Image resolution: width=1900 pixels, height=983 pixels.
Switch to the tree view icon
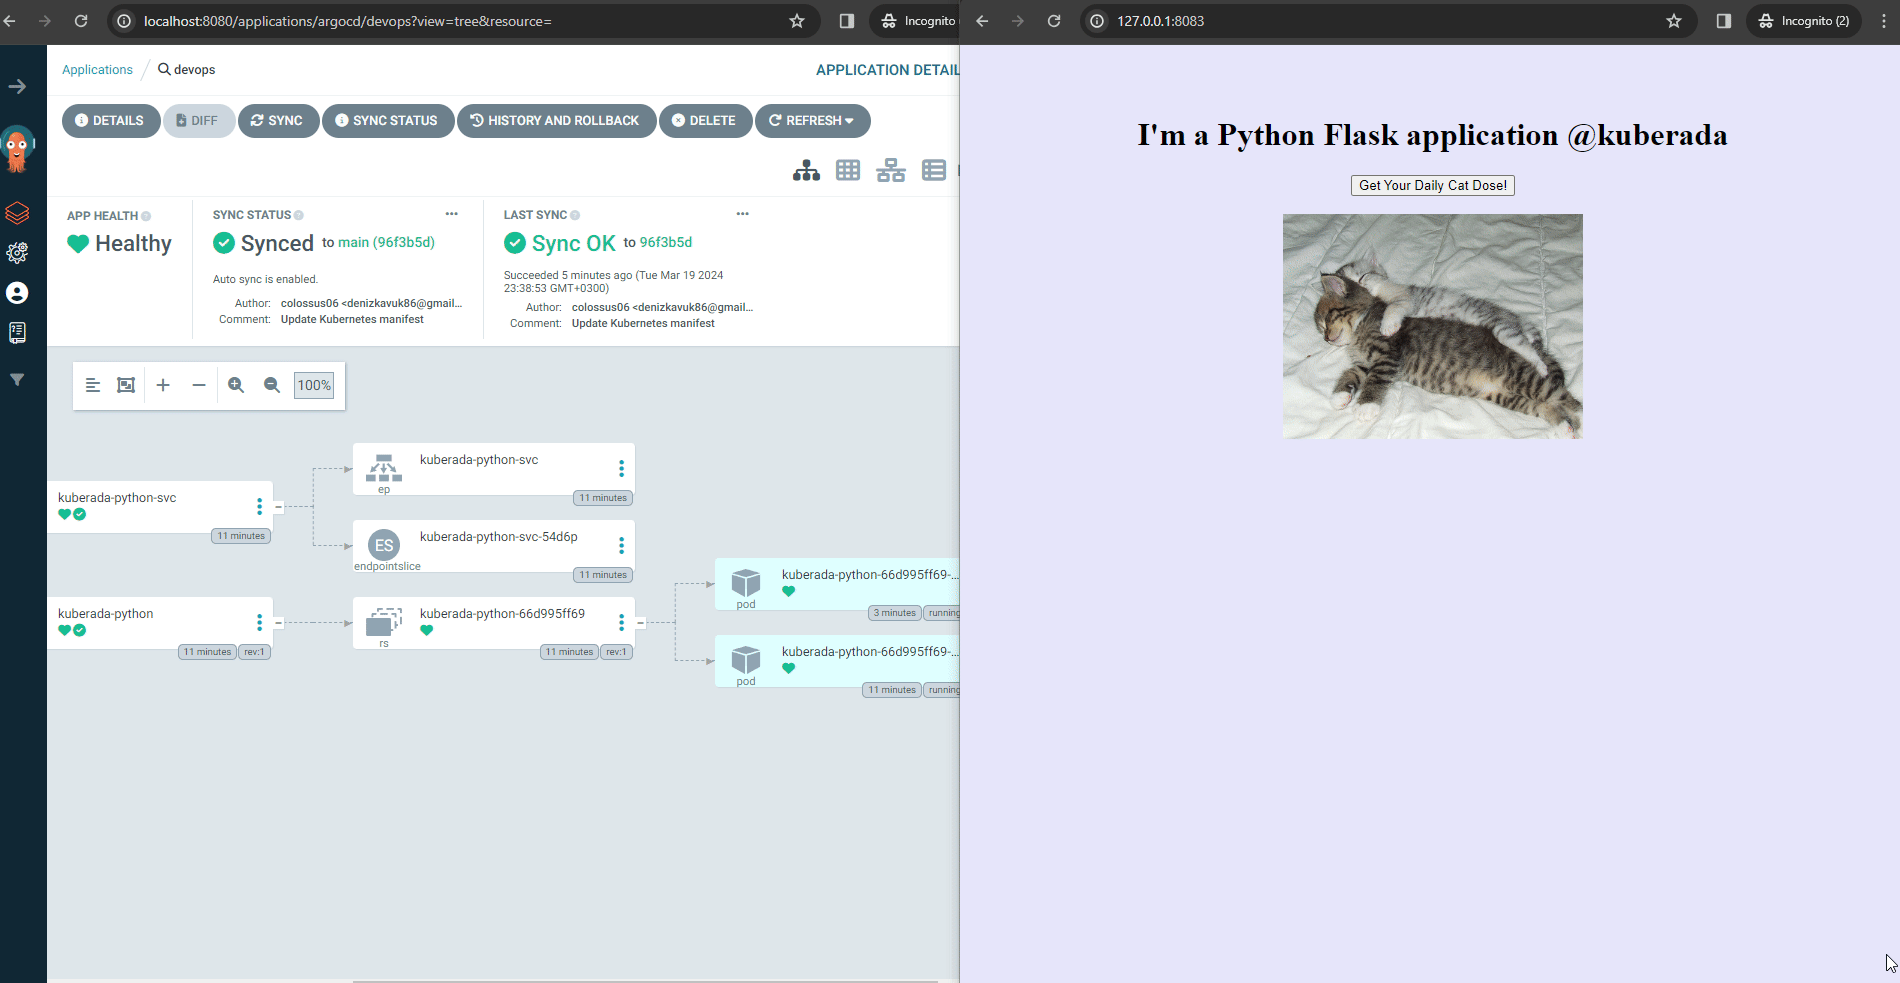click(x=806, y=171)
